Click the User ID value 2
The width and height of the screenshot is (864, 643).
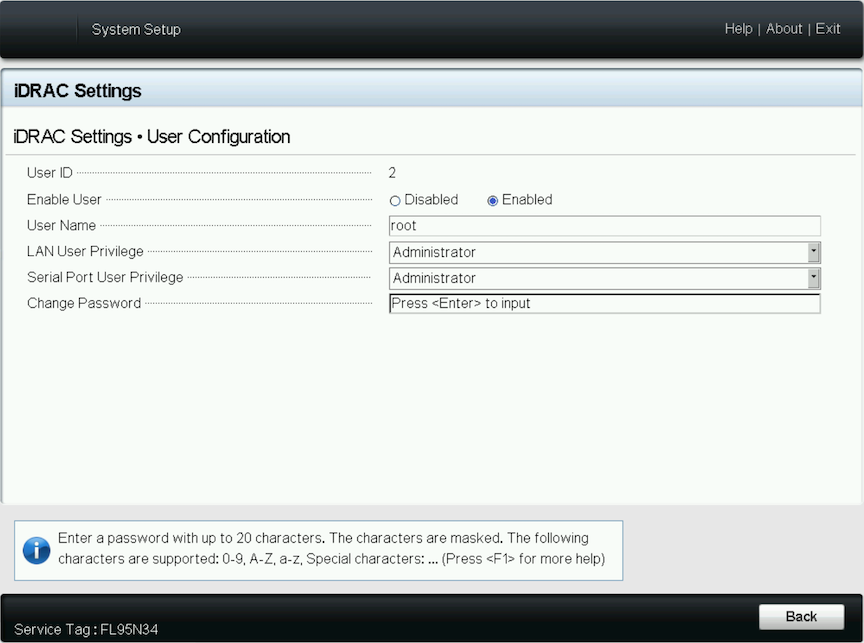pos(392,173)
